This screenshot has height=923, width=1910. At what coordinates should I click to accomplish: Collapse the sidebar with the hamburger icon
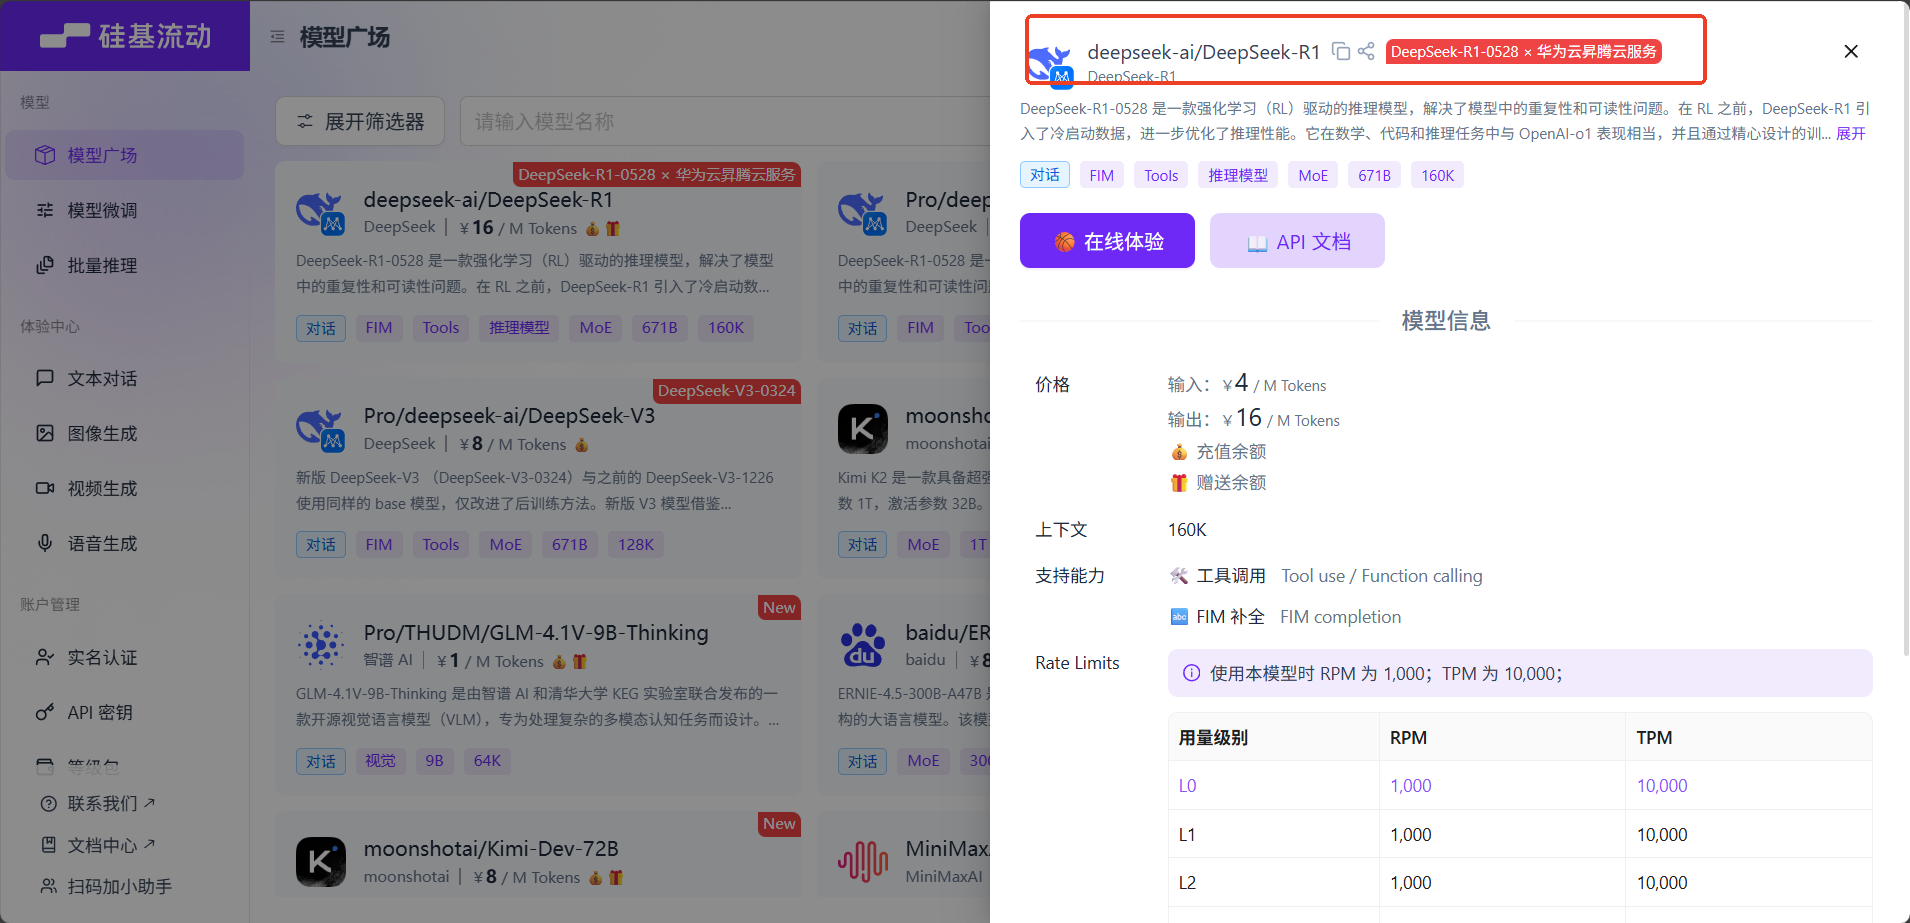coord(277,33)
